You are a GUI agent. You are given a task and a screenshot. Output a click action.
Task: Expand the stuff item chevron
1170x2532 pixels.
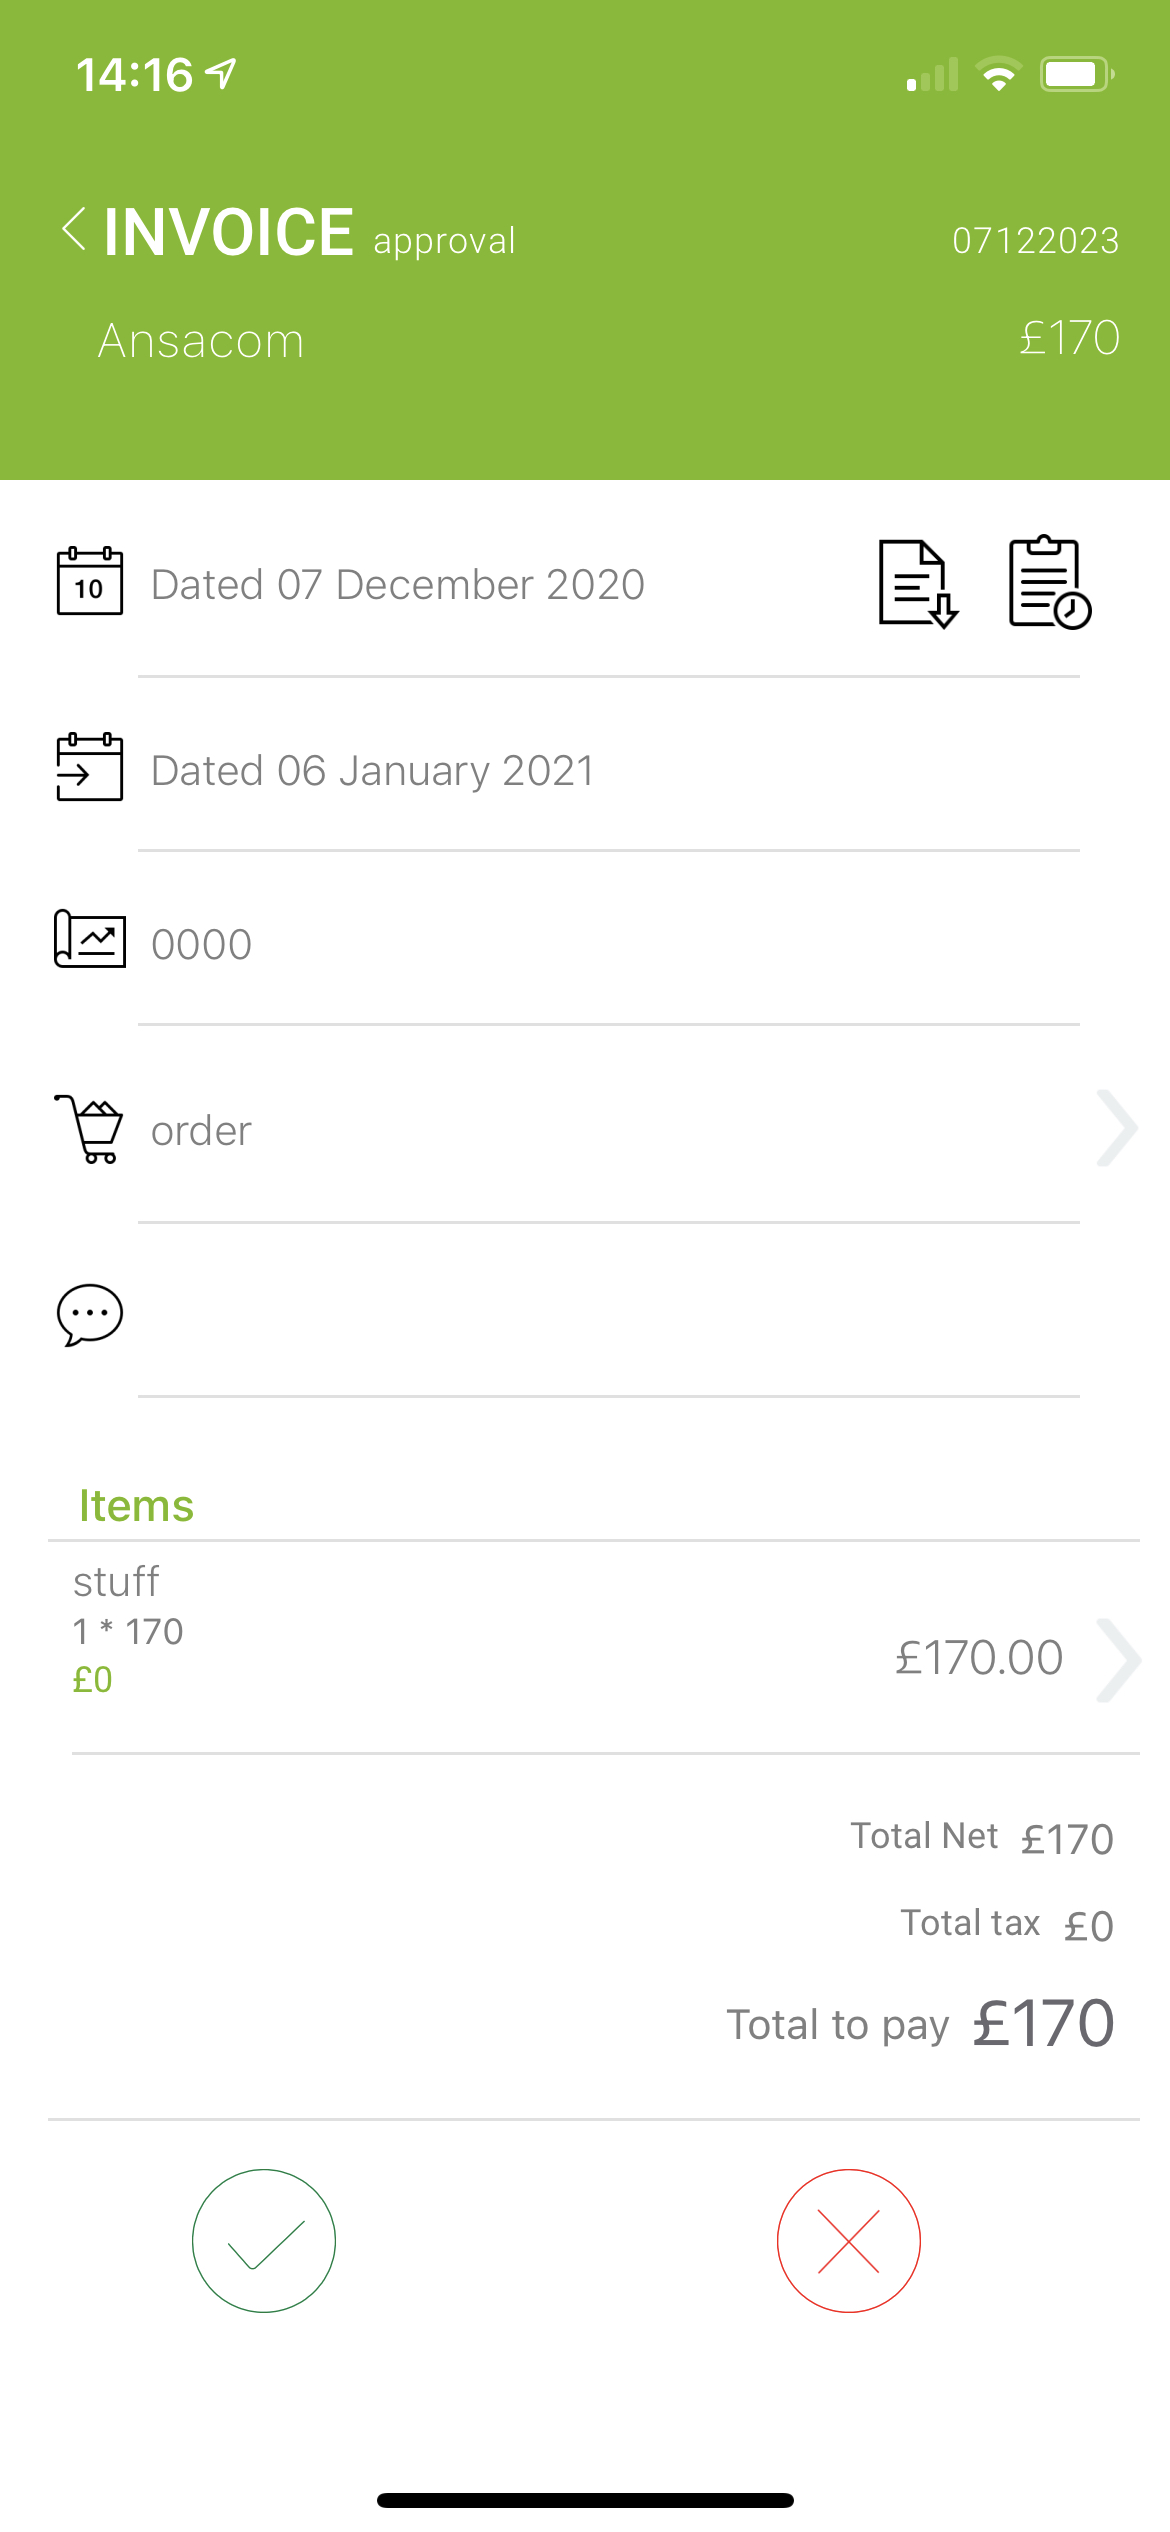[1119, 1660]
